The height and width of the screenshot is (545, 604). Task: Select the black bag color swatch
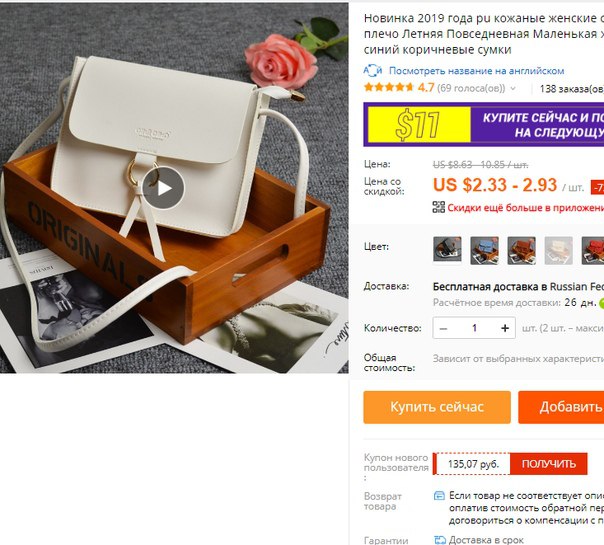[447, 250]
